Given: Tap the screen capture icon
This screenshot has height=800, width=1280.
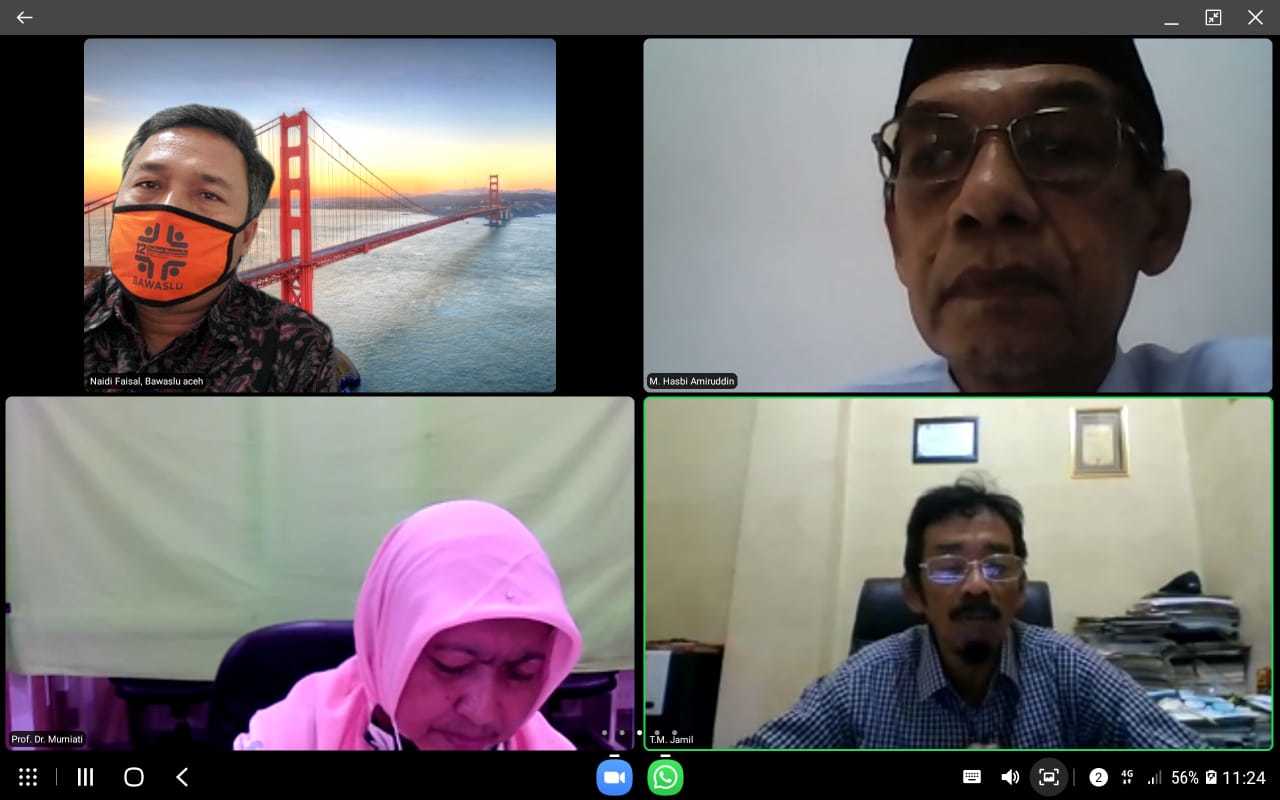Looking at the screenshot, I should [x=1048, y=777].
